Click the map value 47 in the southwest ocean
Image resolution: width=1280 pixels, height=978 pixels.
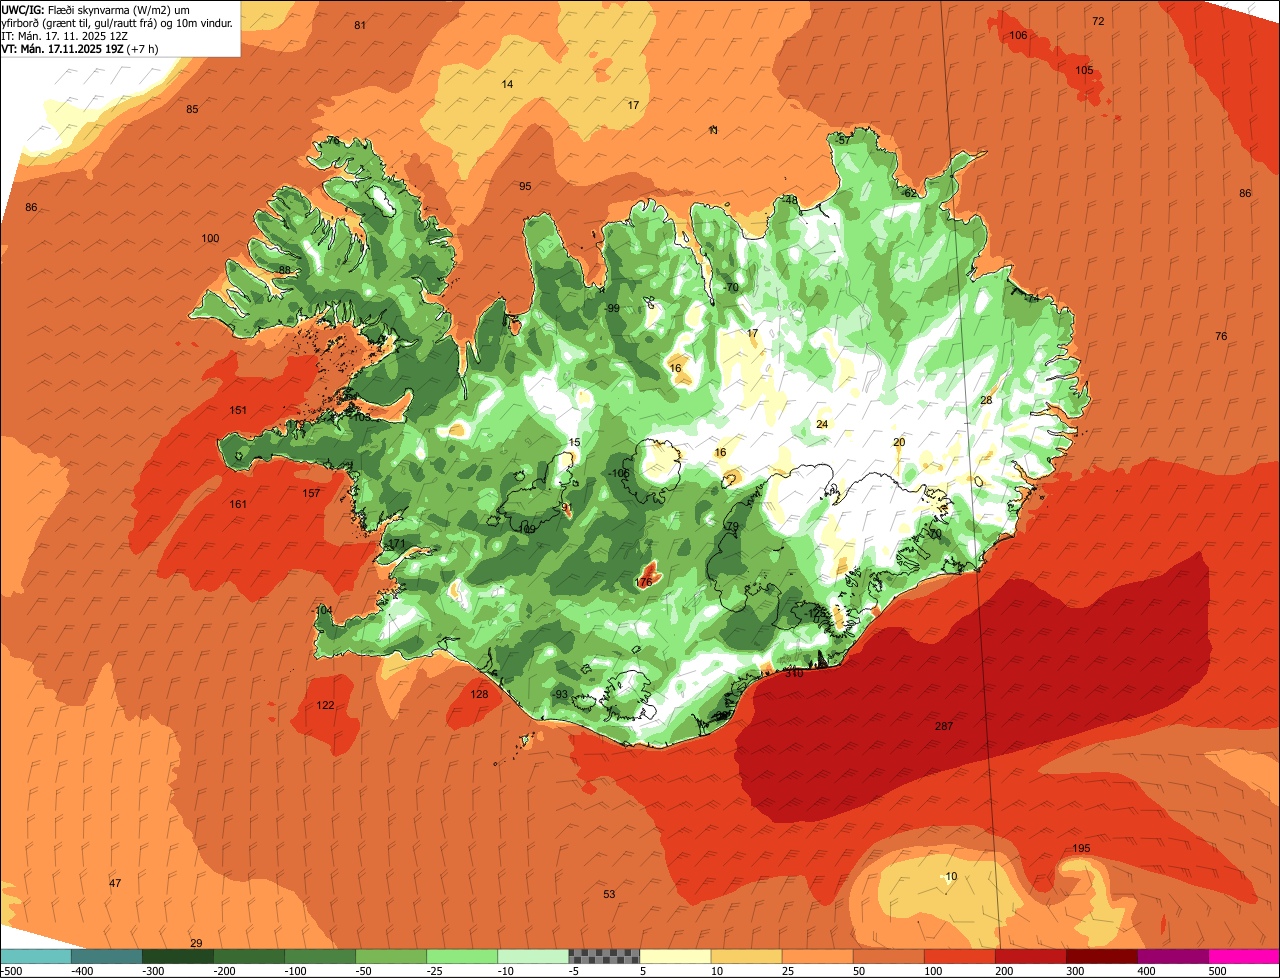point(115,883)
